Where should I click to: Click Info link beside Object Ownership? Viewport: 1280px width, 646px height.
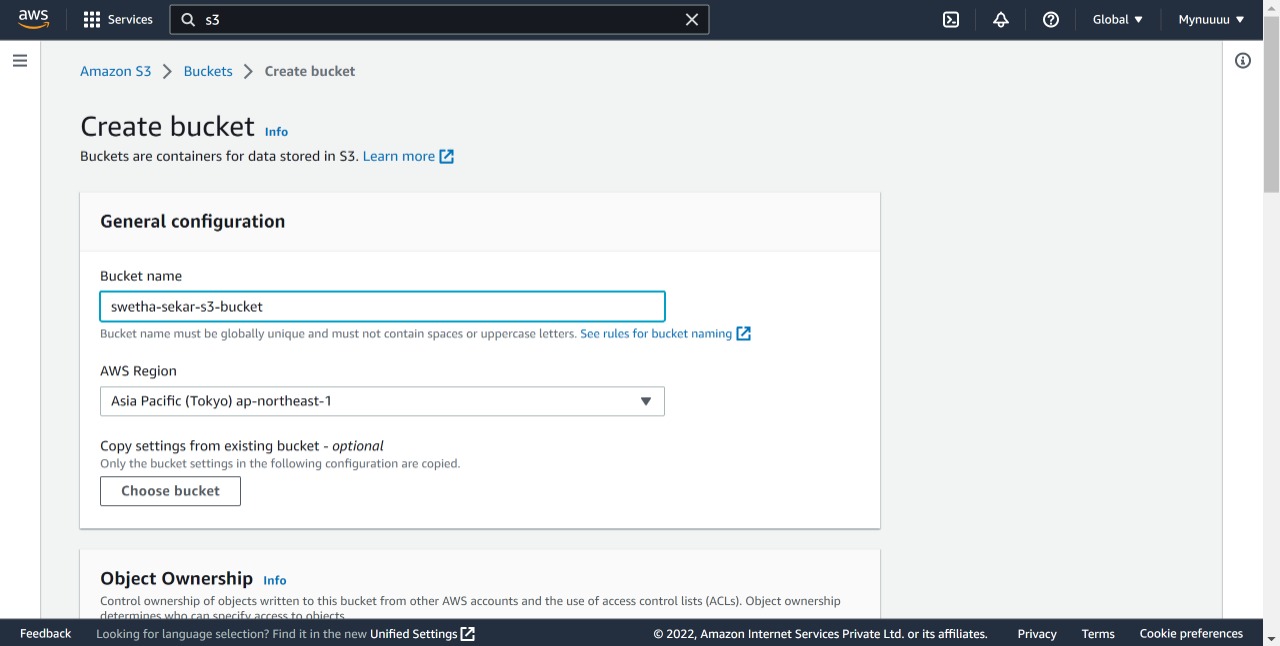coord(275,580)
